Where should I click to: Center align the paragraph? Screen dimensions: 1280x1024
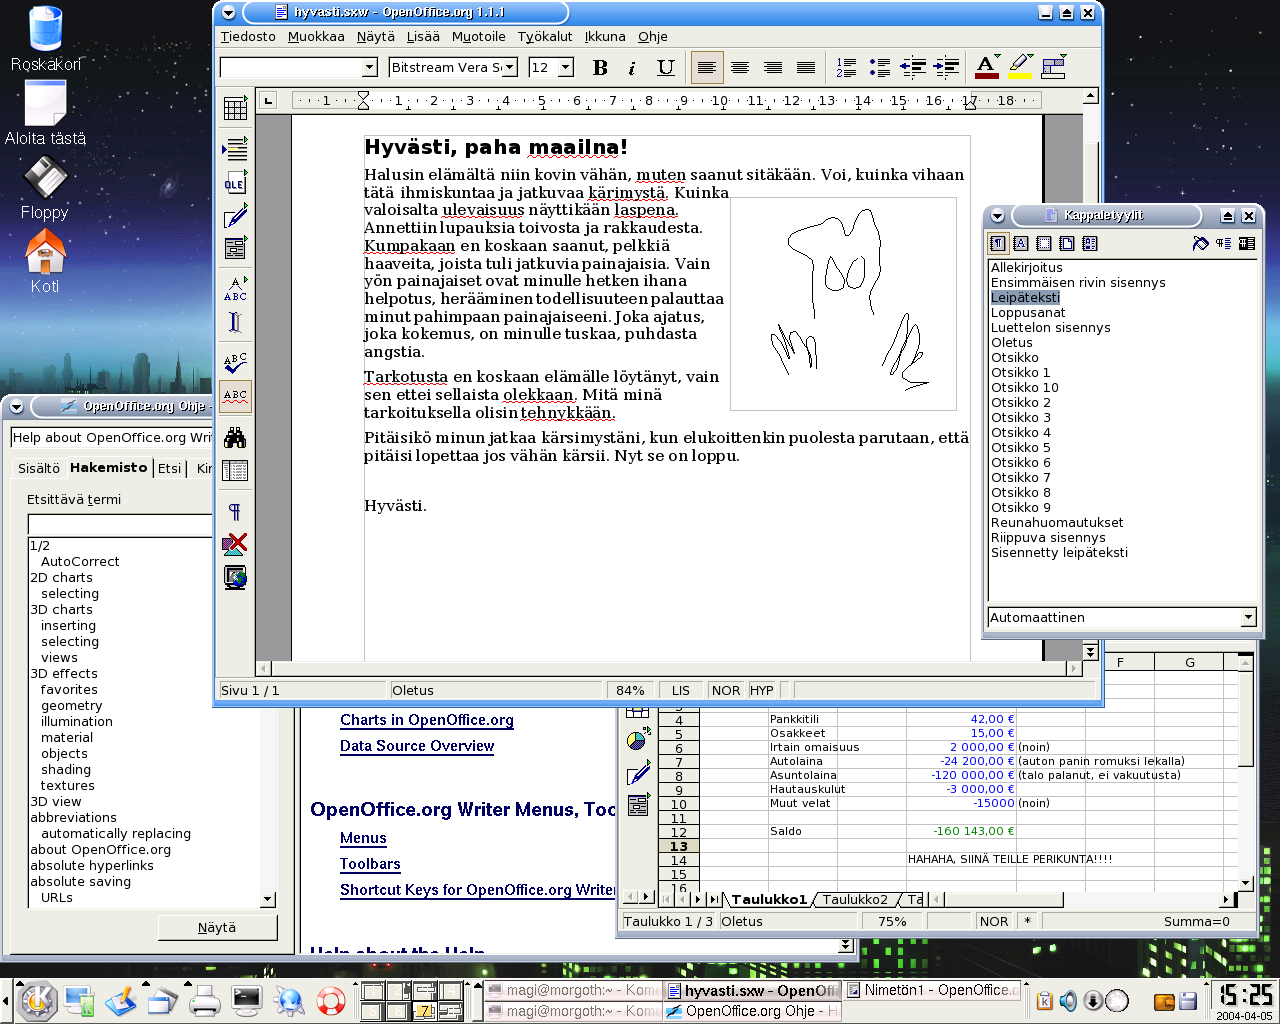[740, 68]
